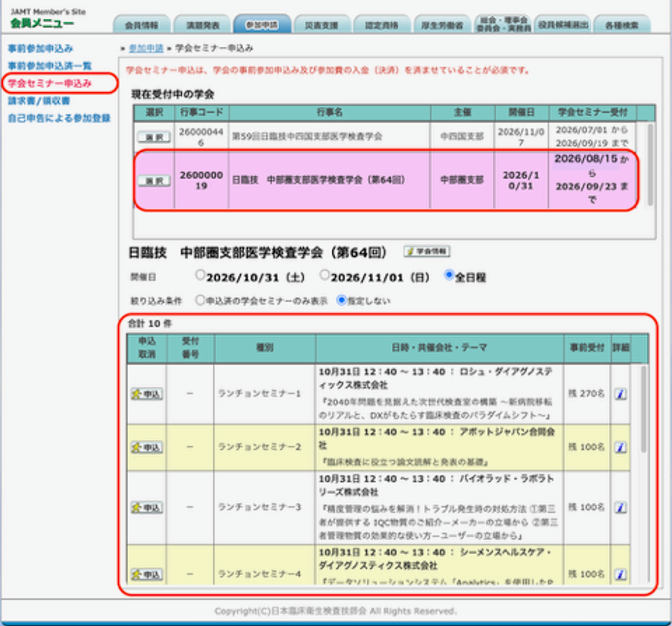Image resolution: width=672 pixels, height=626 pixels.
Task: Switch to the 演題発表 tab
Action: pos(203,24)
